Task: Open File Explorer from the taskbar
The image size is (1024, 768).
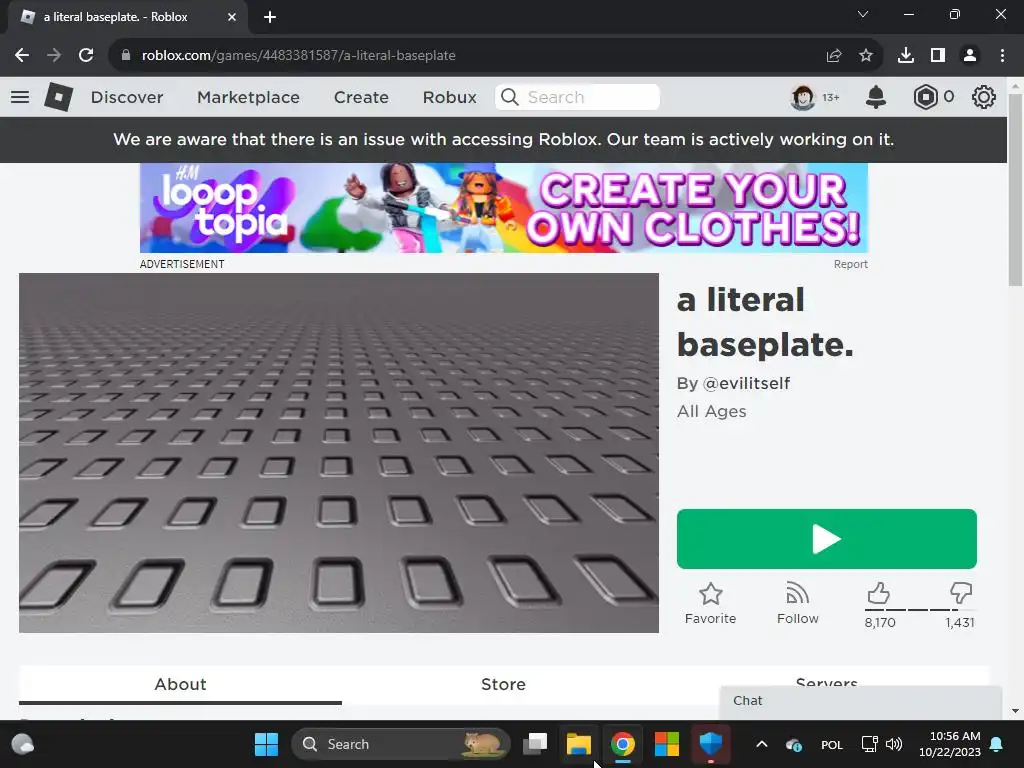Action: [x=579, y=744]
